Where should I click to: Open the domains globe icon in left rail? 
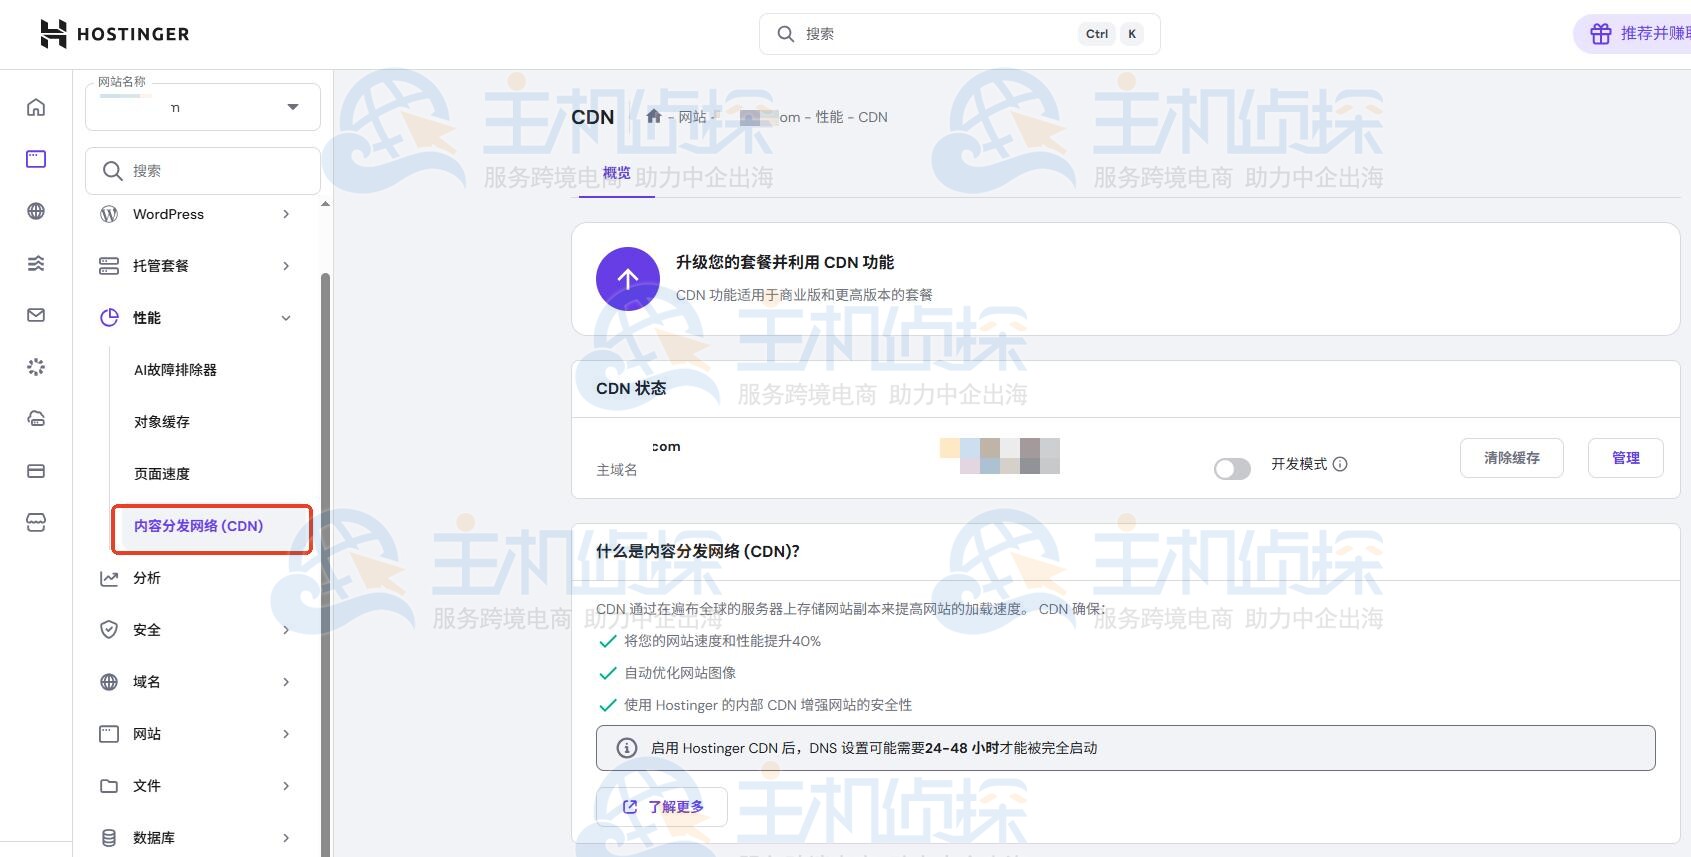click(36, 211)
